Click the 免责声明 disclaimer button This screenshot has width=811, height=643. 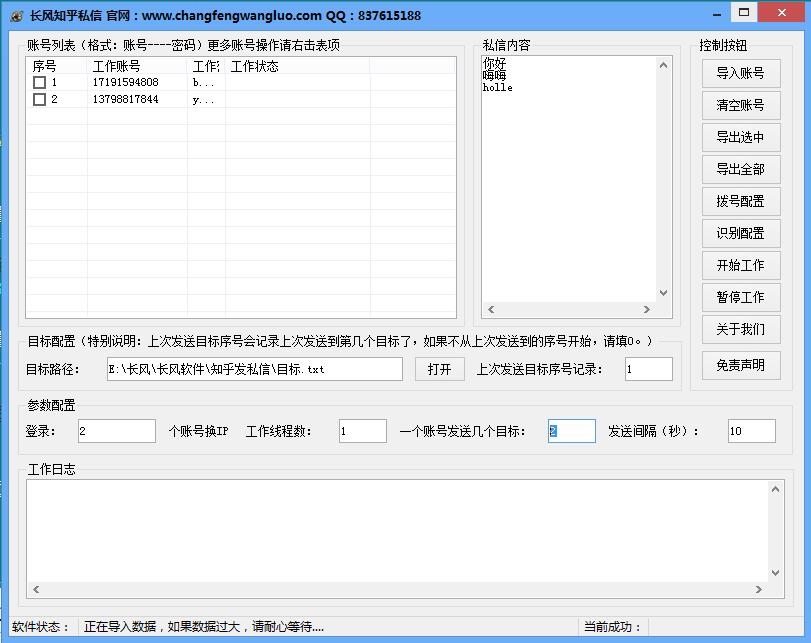click(x=740, y=365)
